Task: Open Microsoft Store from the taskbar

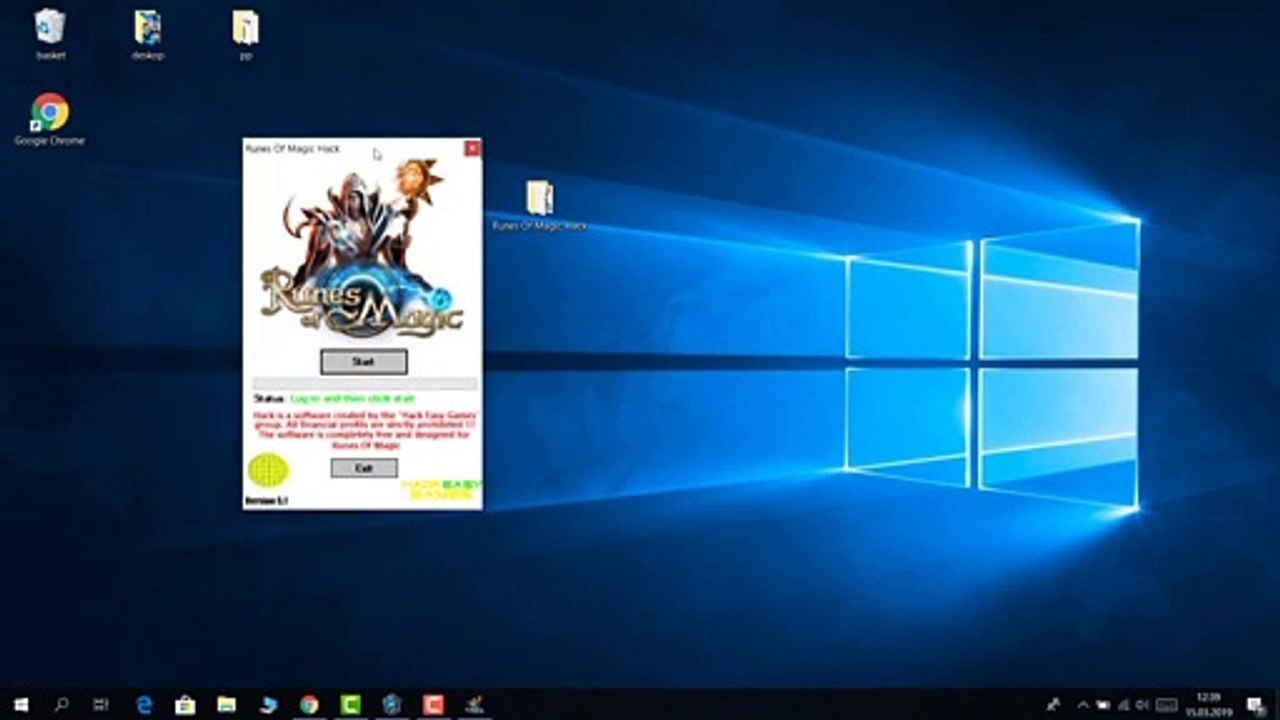Action: tap(185, 705)
